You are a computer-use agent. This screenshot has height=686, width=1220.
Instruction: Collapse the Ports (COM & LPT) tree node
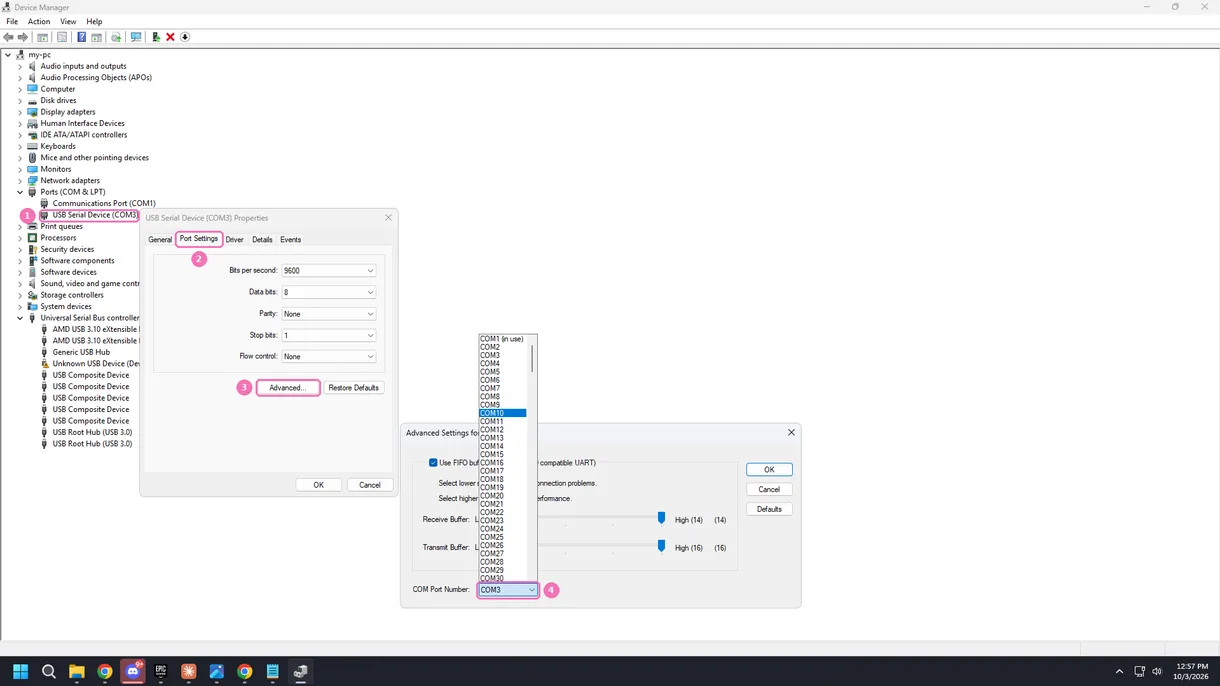coord(20,192)
